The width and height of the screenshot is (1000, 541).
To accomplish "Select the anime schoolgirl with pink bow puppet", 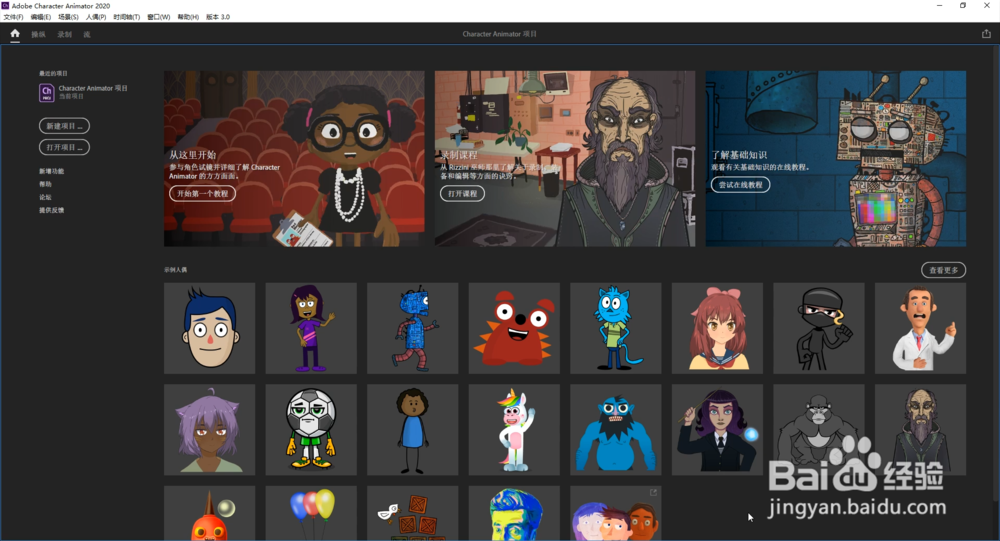I will 717,328.
